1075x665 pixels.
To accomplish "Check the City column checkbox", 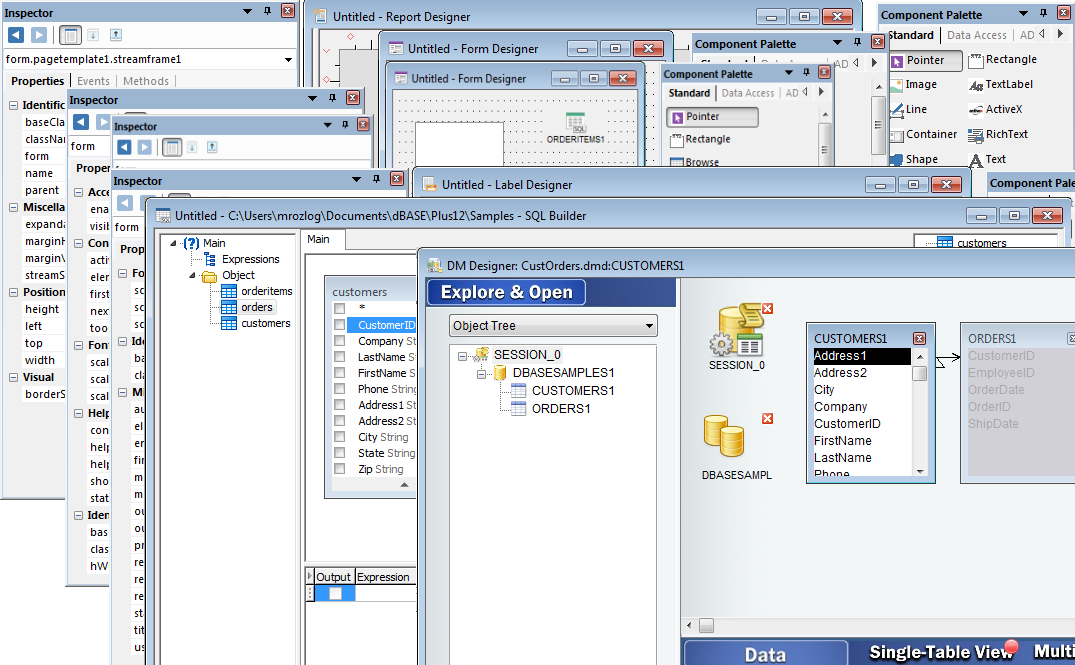I will coord(339,437).
